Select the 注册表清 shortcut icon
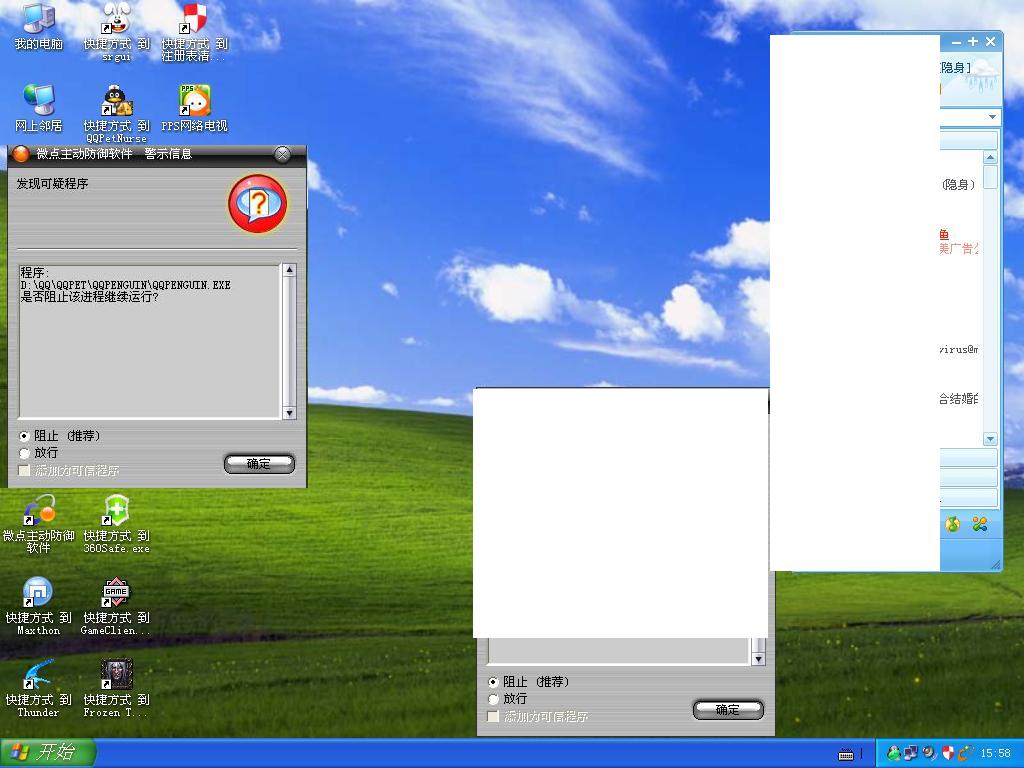The width and height of the screenshot is (1024, 768). pos(194,31)
